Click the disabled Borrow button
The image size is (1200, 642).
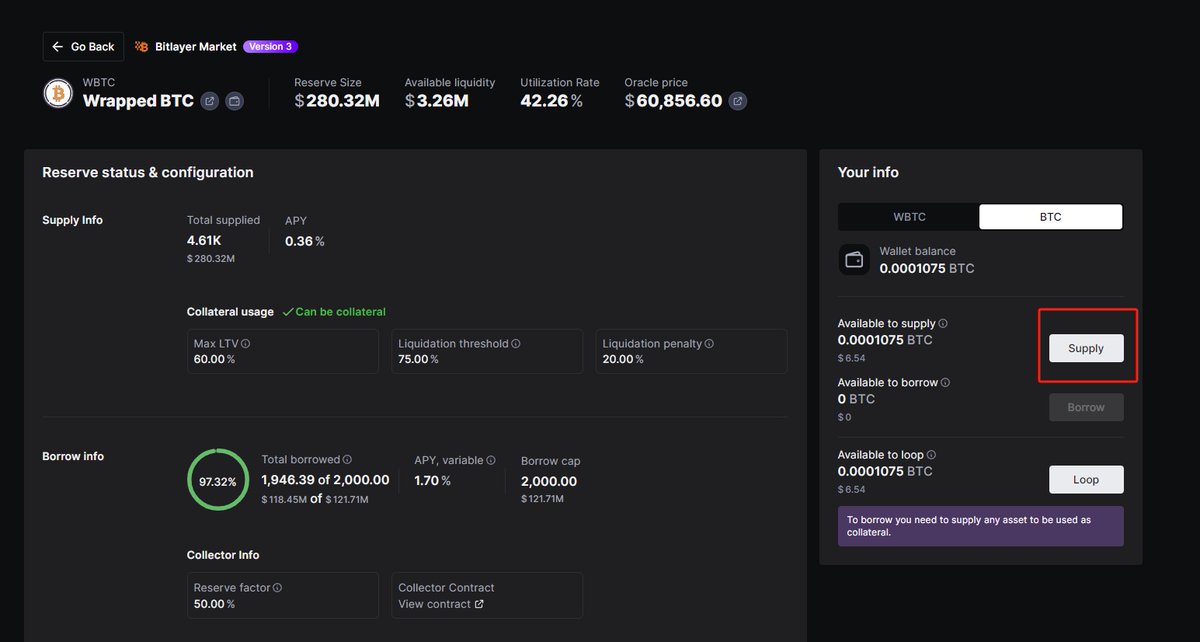[x=1086, y=407]
